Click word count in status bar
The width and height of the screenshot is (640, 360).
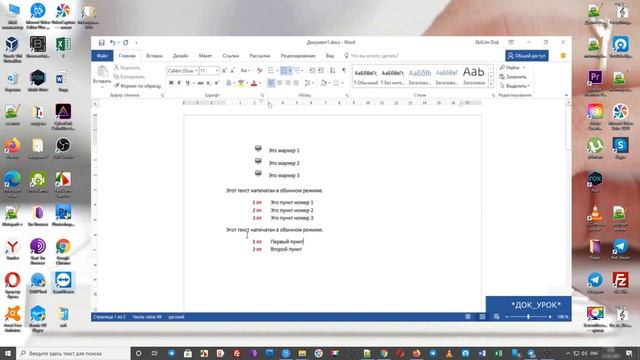click(x=147, y=317)
